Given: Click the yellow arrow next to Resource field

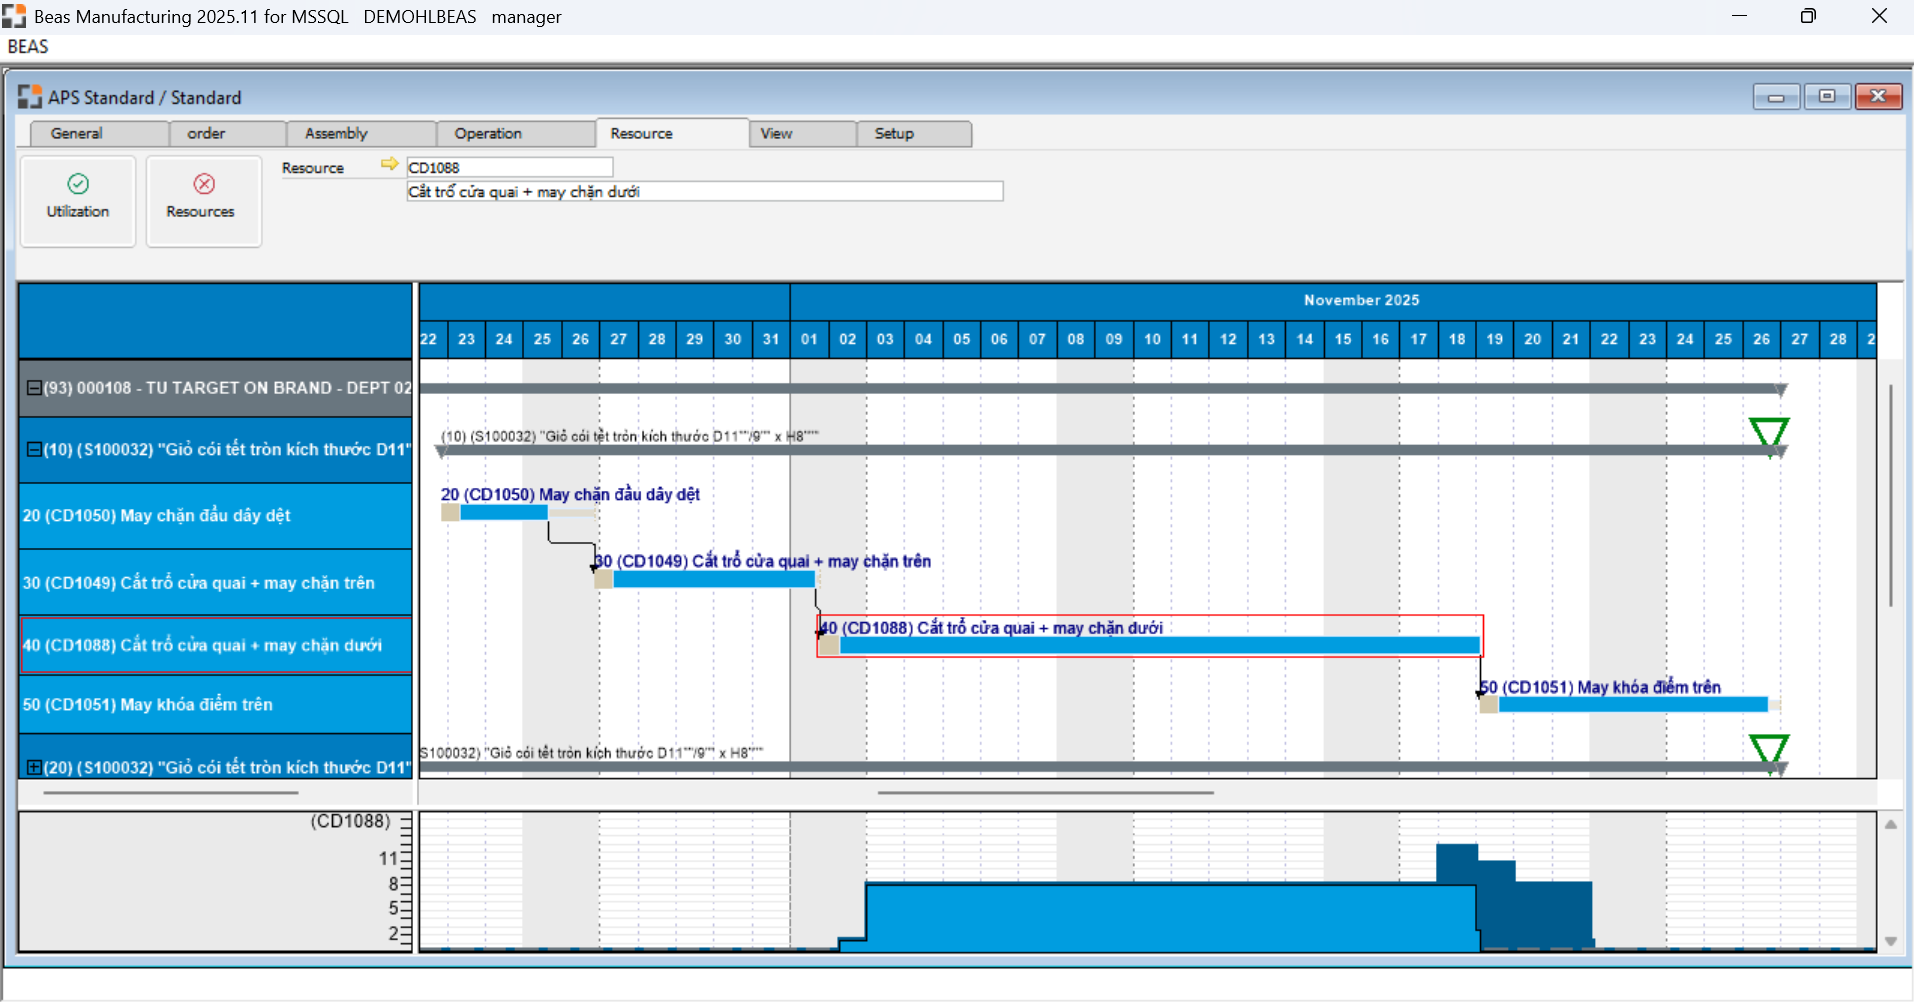Looking at the screenshot, I should click(389, 164).
